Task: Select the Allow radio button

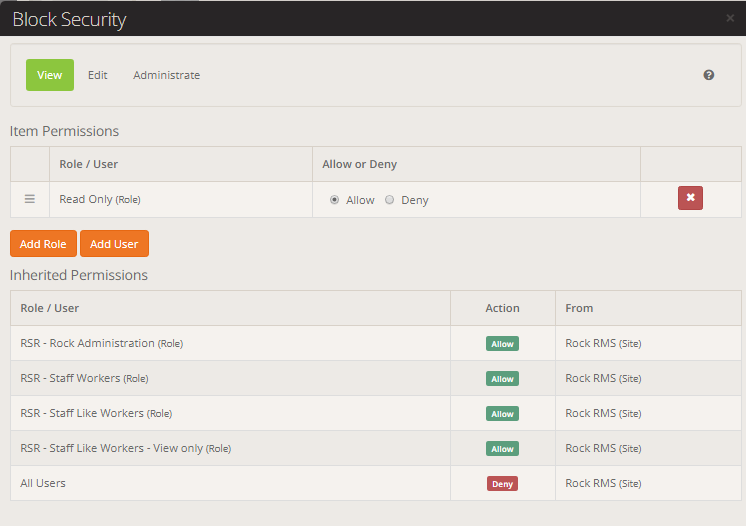Action: click(x=334, y=200)
